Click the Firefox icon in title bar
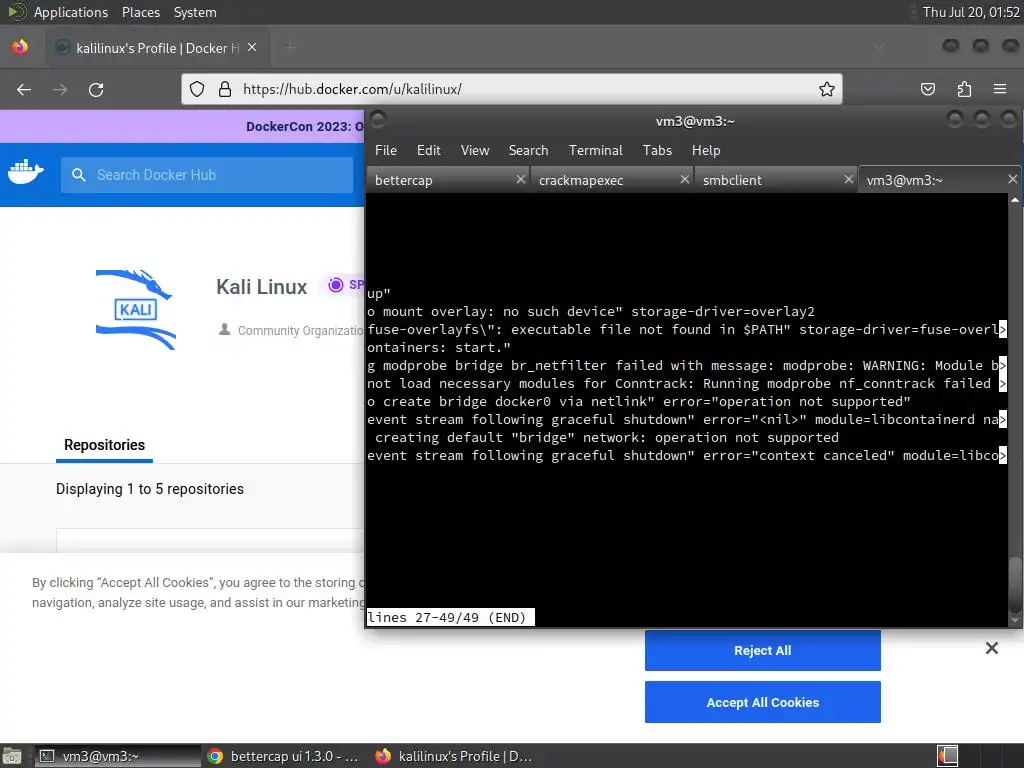Viewport: 1024px width, 768px height. pos(20,47)
